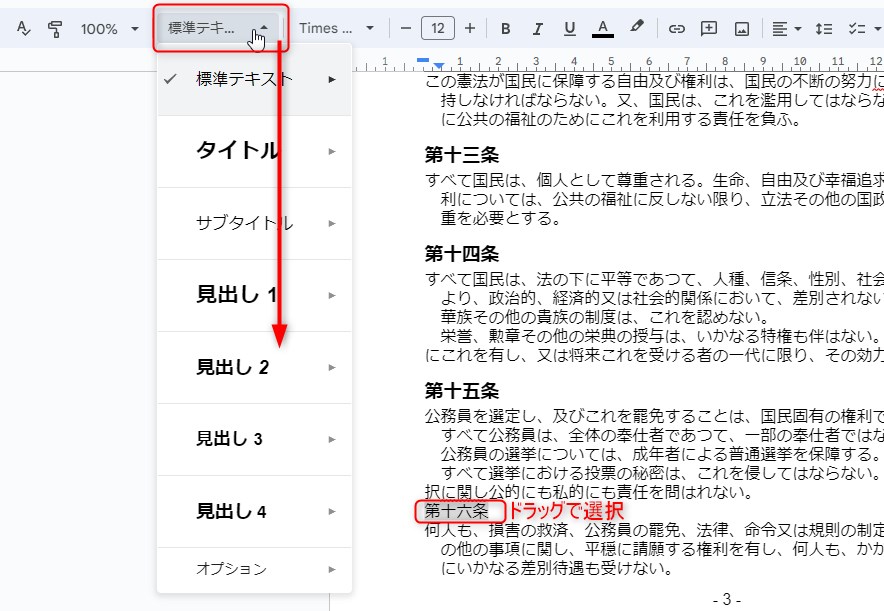
Task: Click the spell check icon
Action: (x=24, y=29)
